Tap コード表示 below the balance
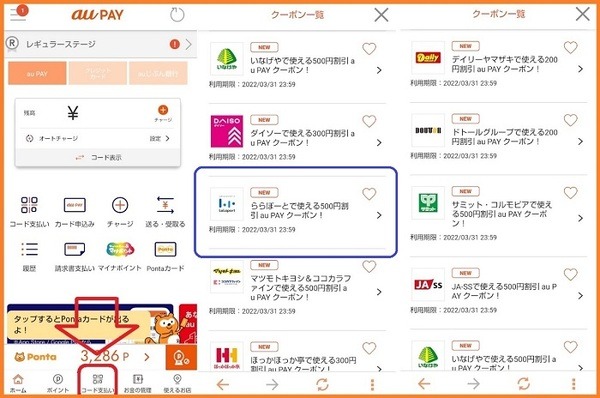The height and width of the screenshot is (398, 600). 98,157
